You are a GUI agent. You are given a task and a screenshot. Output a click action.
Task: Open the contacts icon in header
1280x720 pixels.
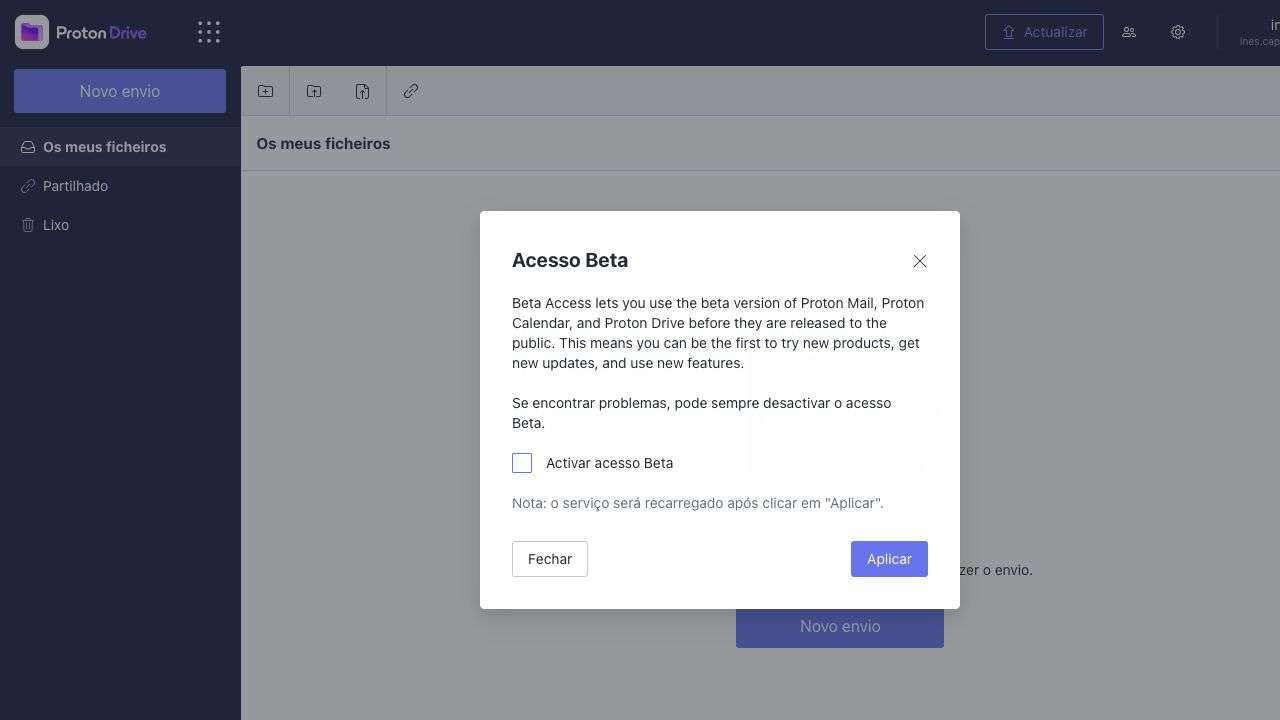pos(1129,32)
